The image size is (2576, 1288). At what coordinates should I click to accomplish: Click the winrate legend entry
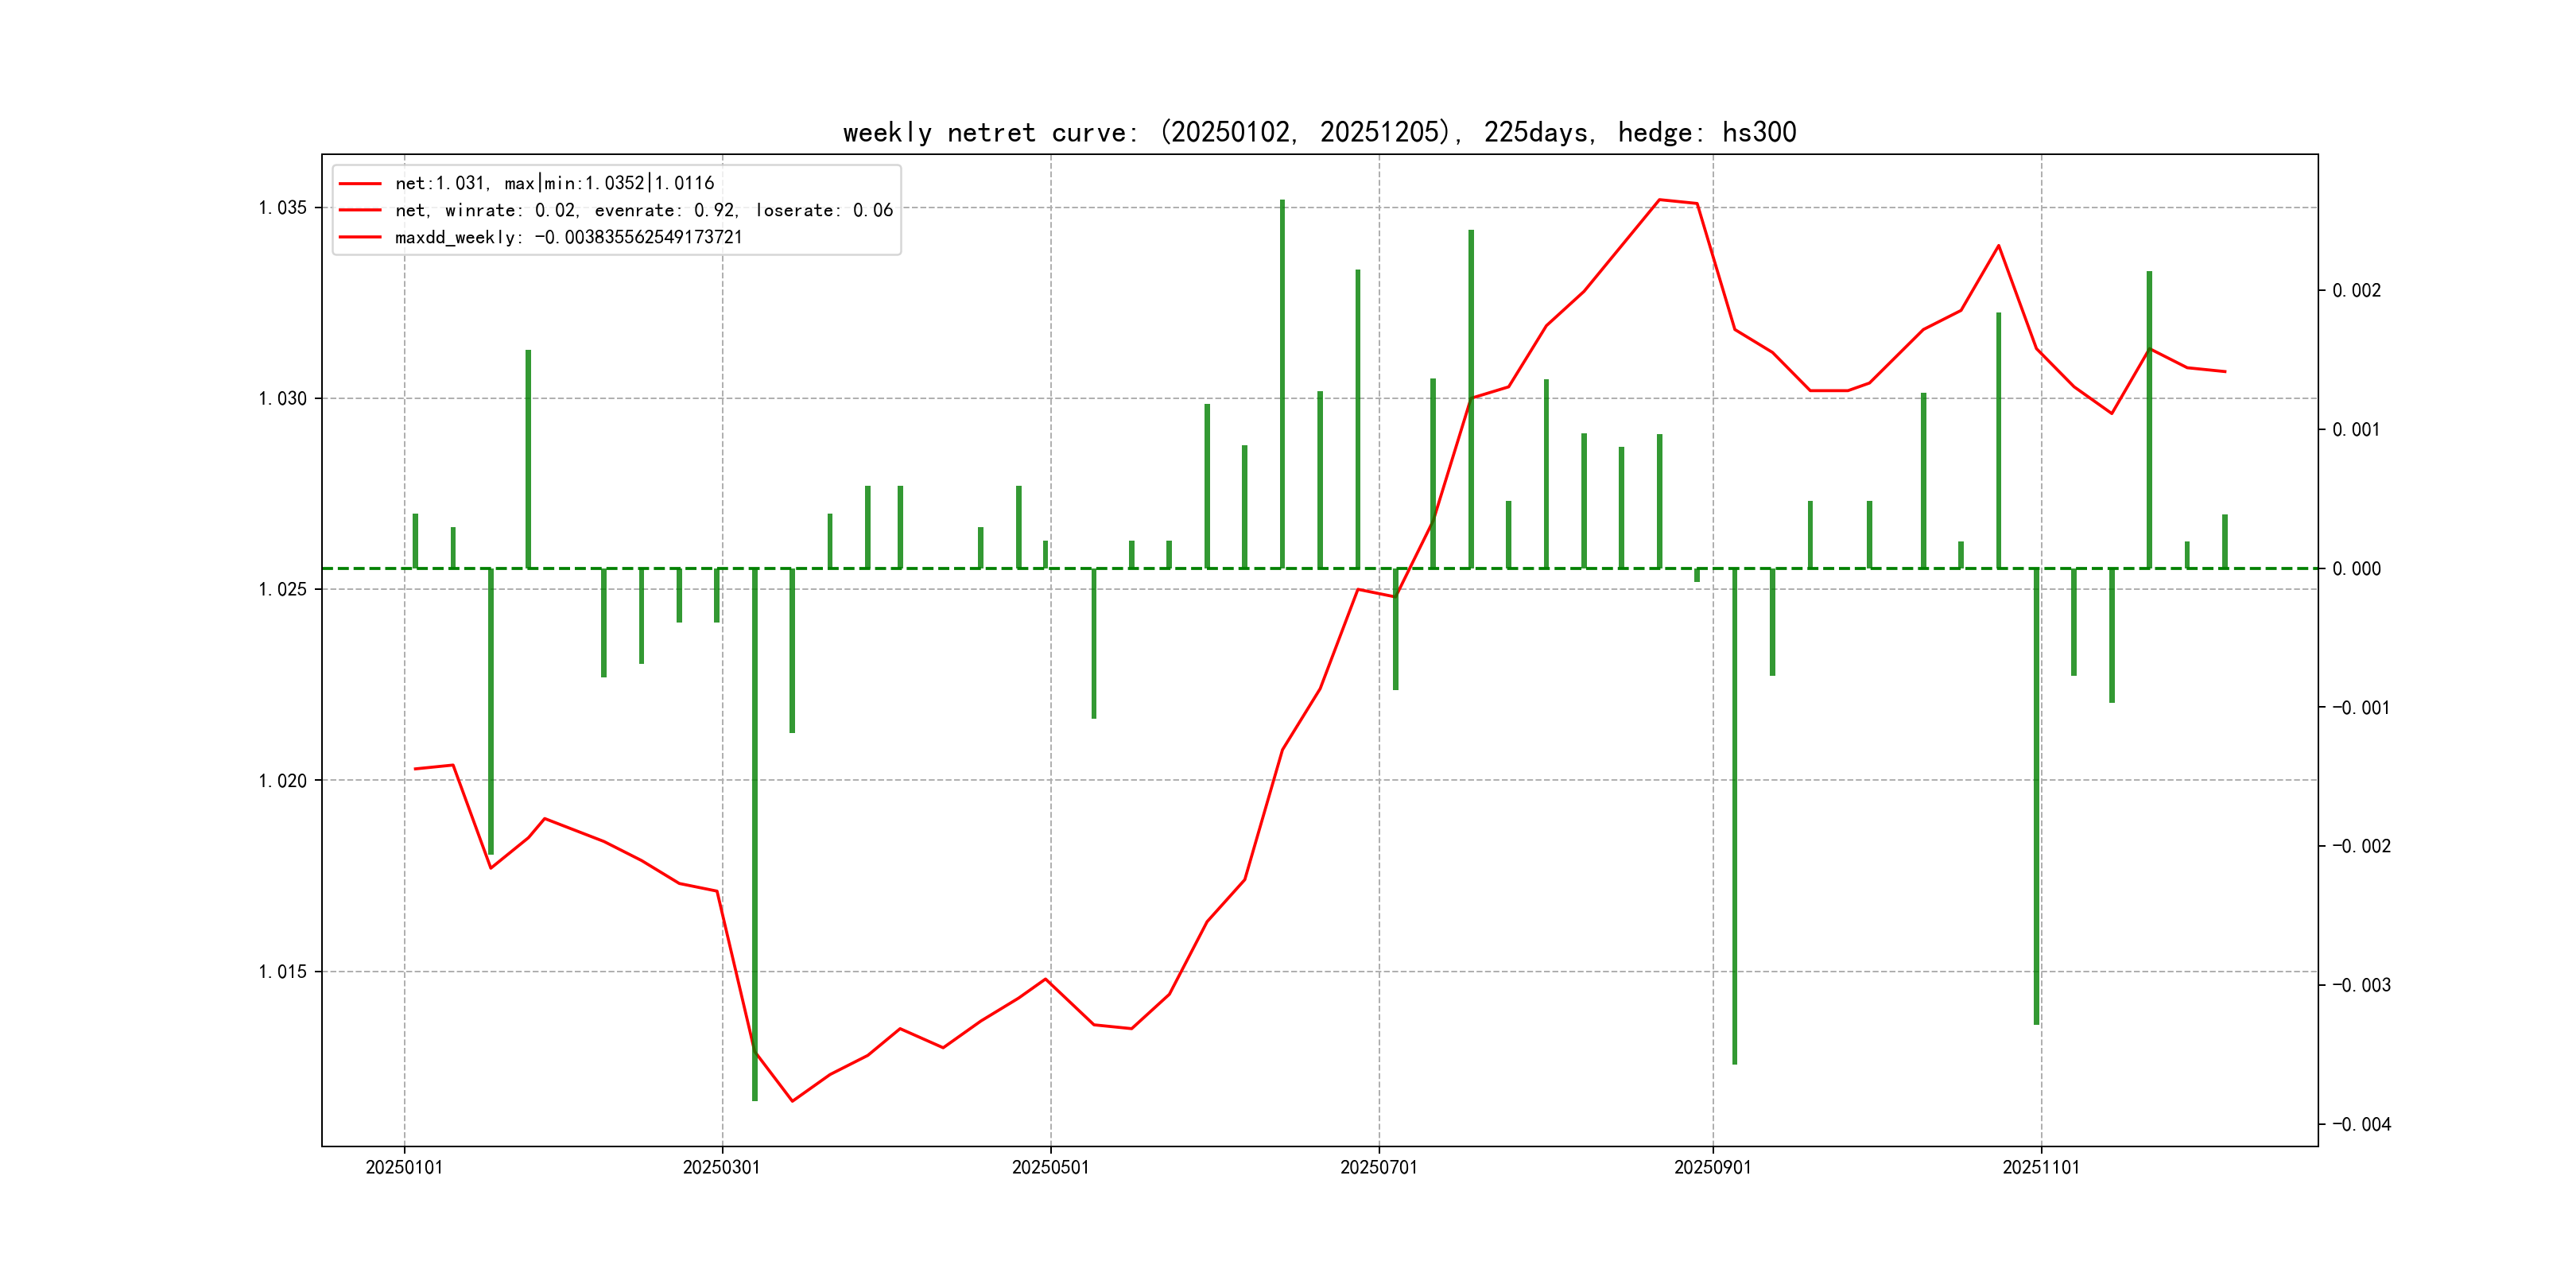(x=643, y=210)
